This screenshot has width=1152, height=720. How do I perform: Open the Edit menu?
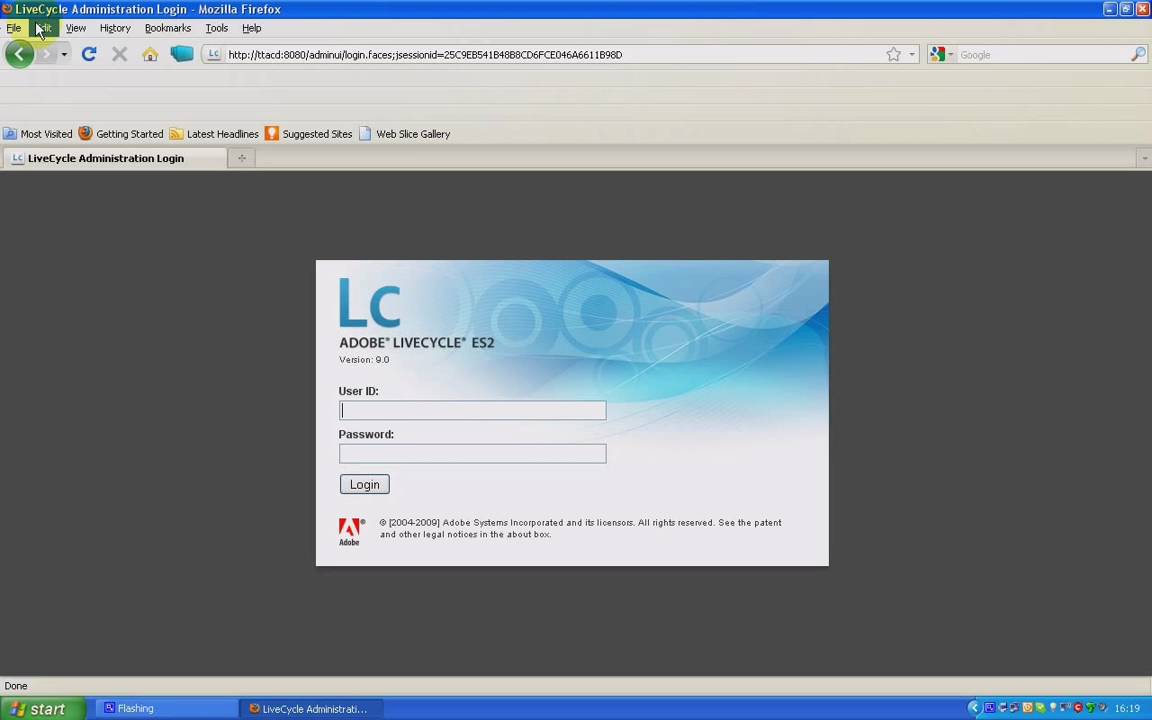click(43, 28)
